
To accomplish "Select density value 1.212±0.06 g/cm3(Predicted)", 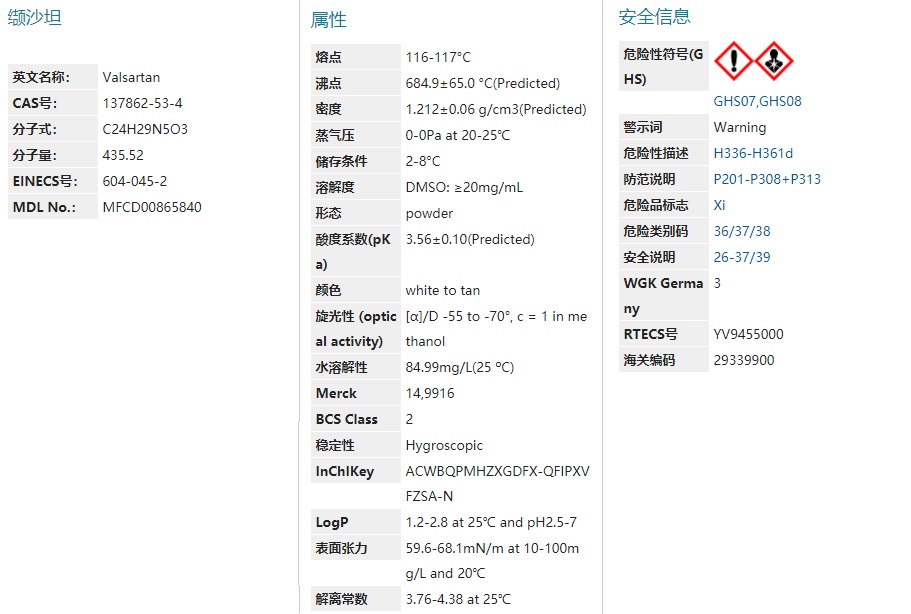I will click(496, 109).
